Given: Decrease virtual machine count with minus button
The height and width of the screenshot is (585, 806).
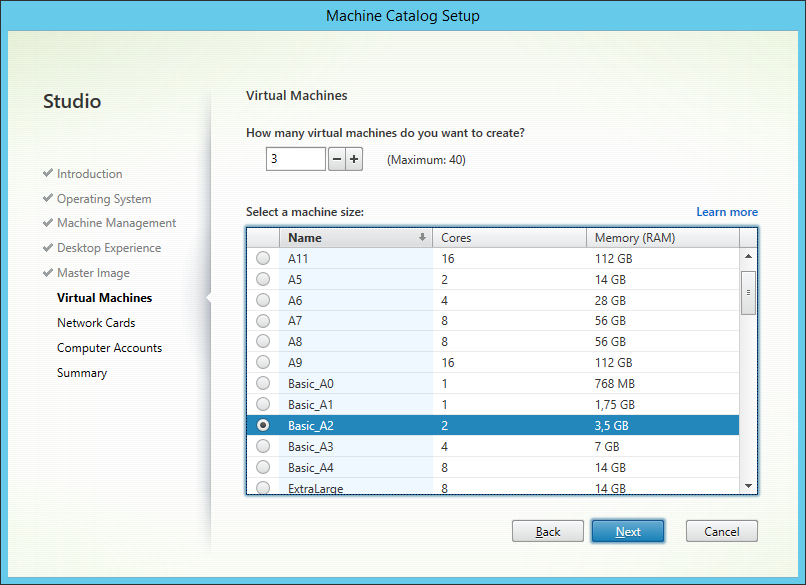Looking at the screenshot, I should (x=337, y=159).
